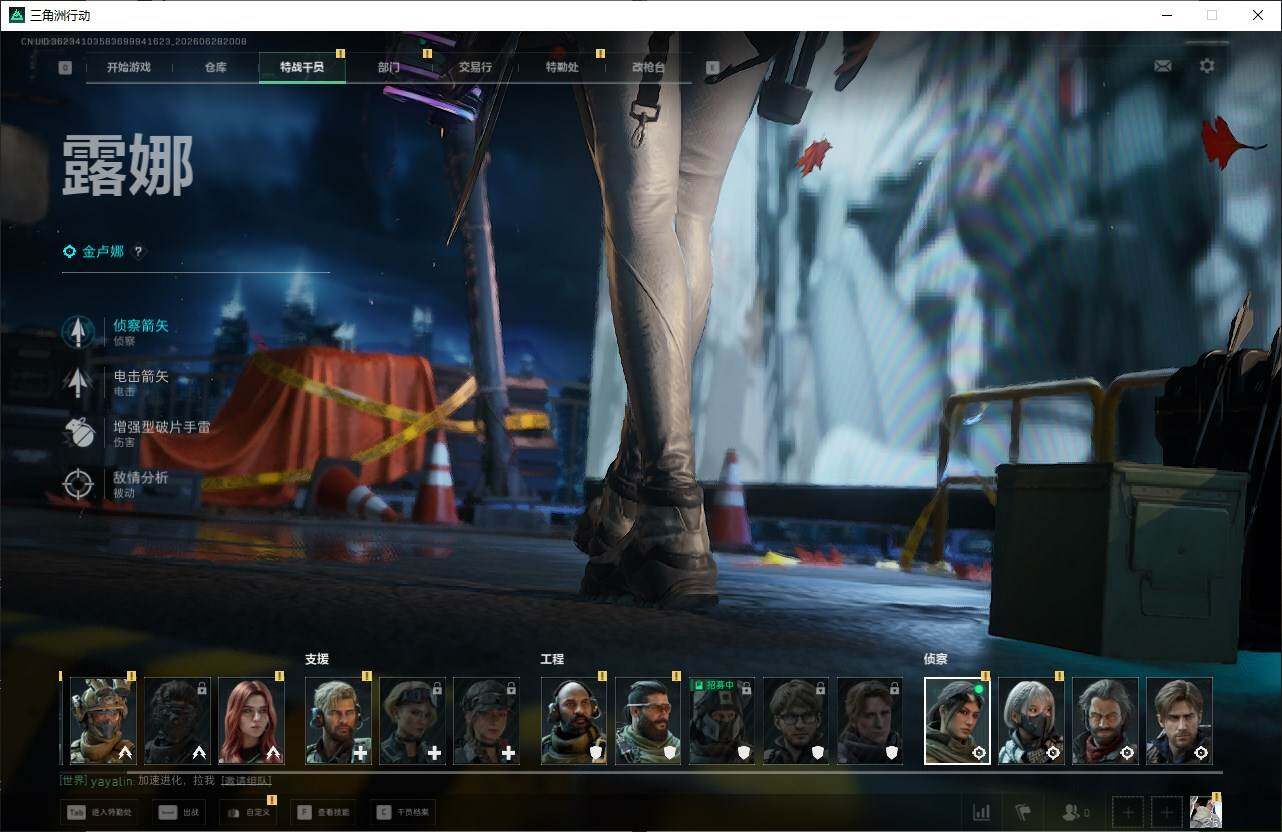Select the 电击箭矢 skill icon
The width and height of the screenshot is (1282, 832).
[78, 383]
